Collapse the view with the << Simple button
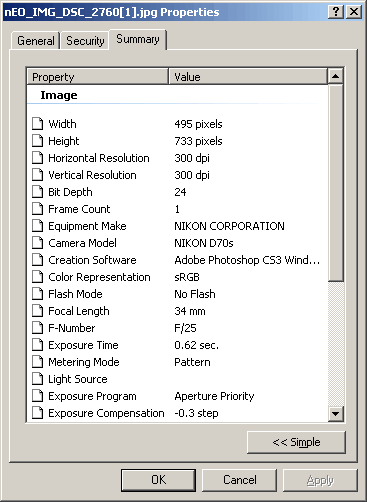This screenshot has height=502, width=367. tap(296, 442)
